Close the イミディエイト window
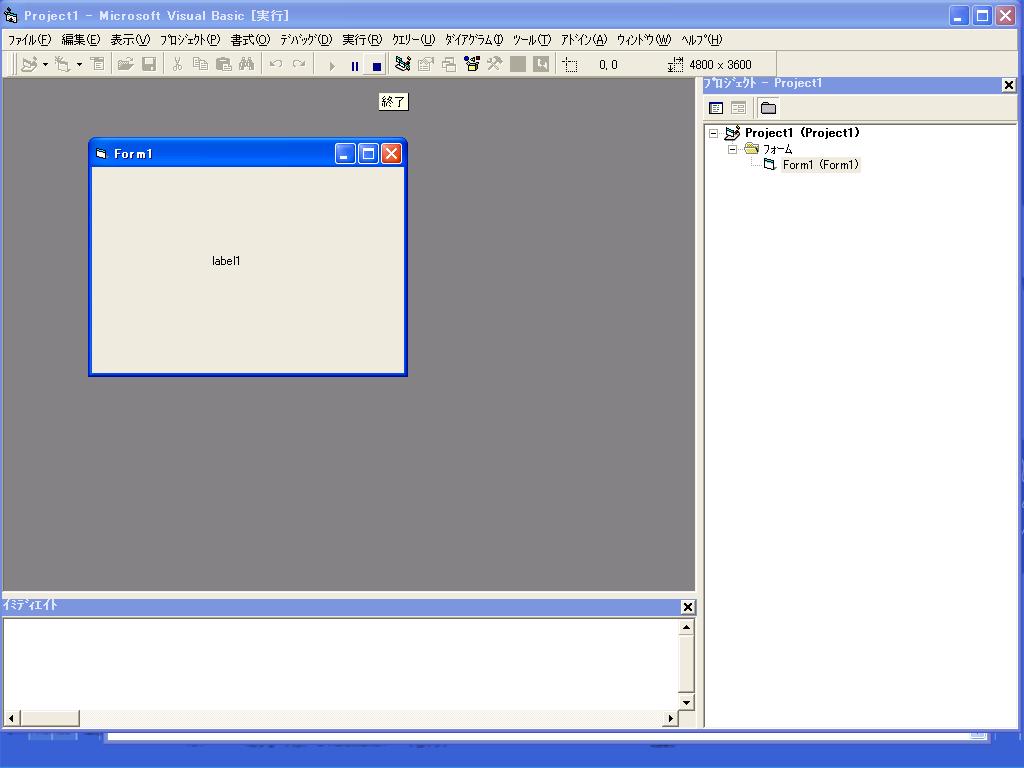Image resolution: width=1024 pixels, height=768 pixels. click(688, 607)
